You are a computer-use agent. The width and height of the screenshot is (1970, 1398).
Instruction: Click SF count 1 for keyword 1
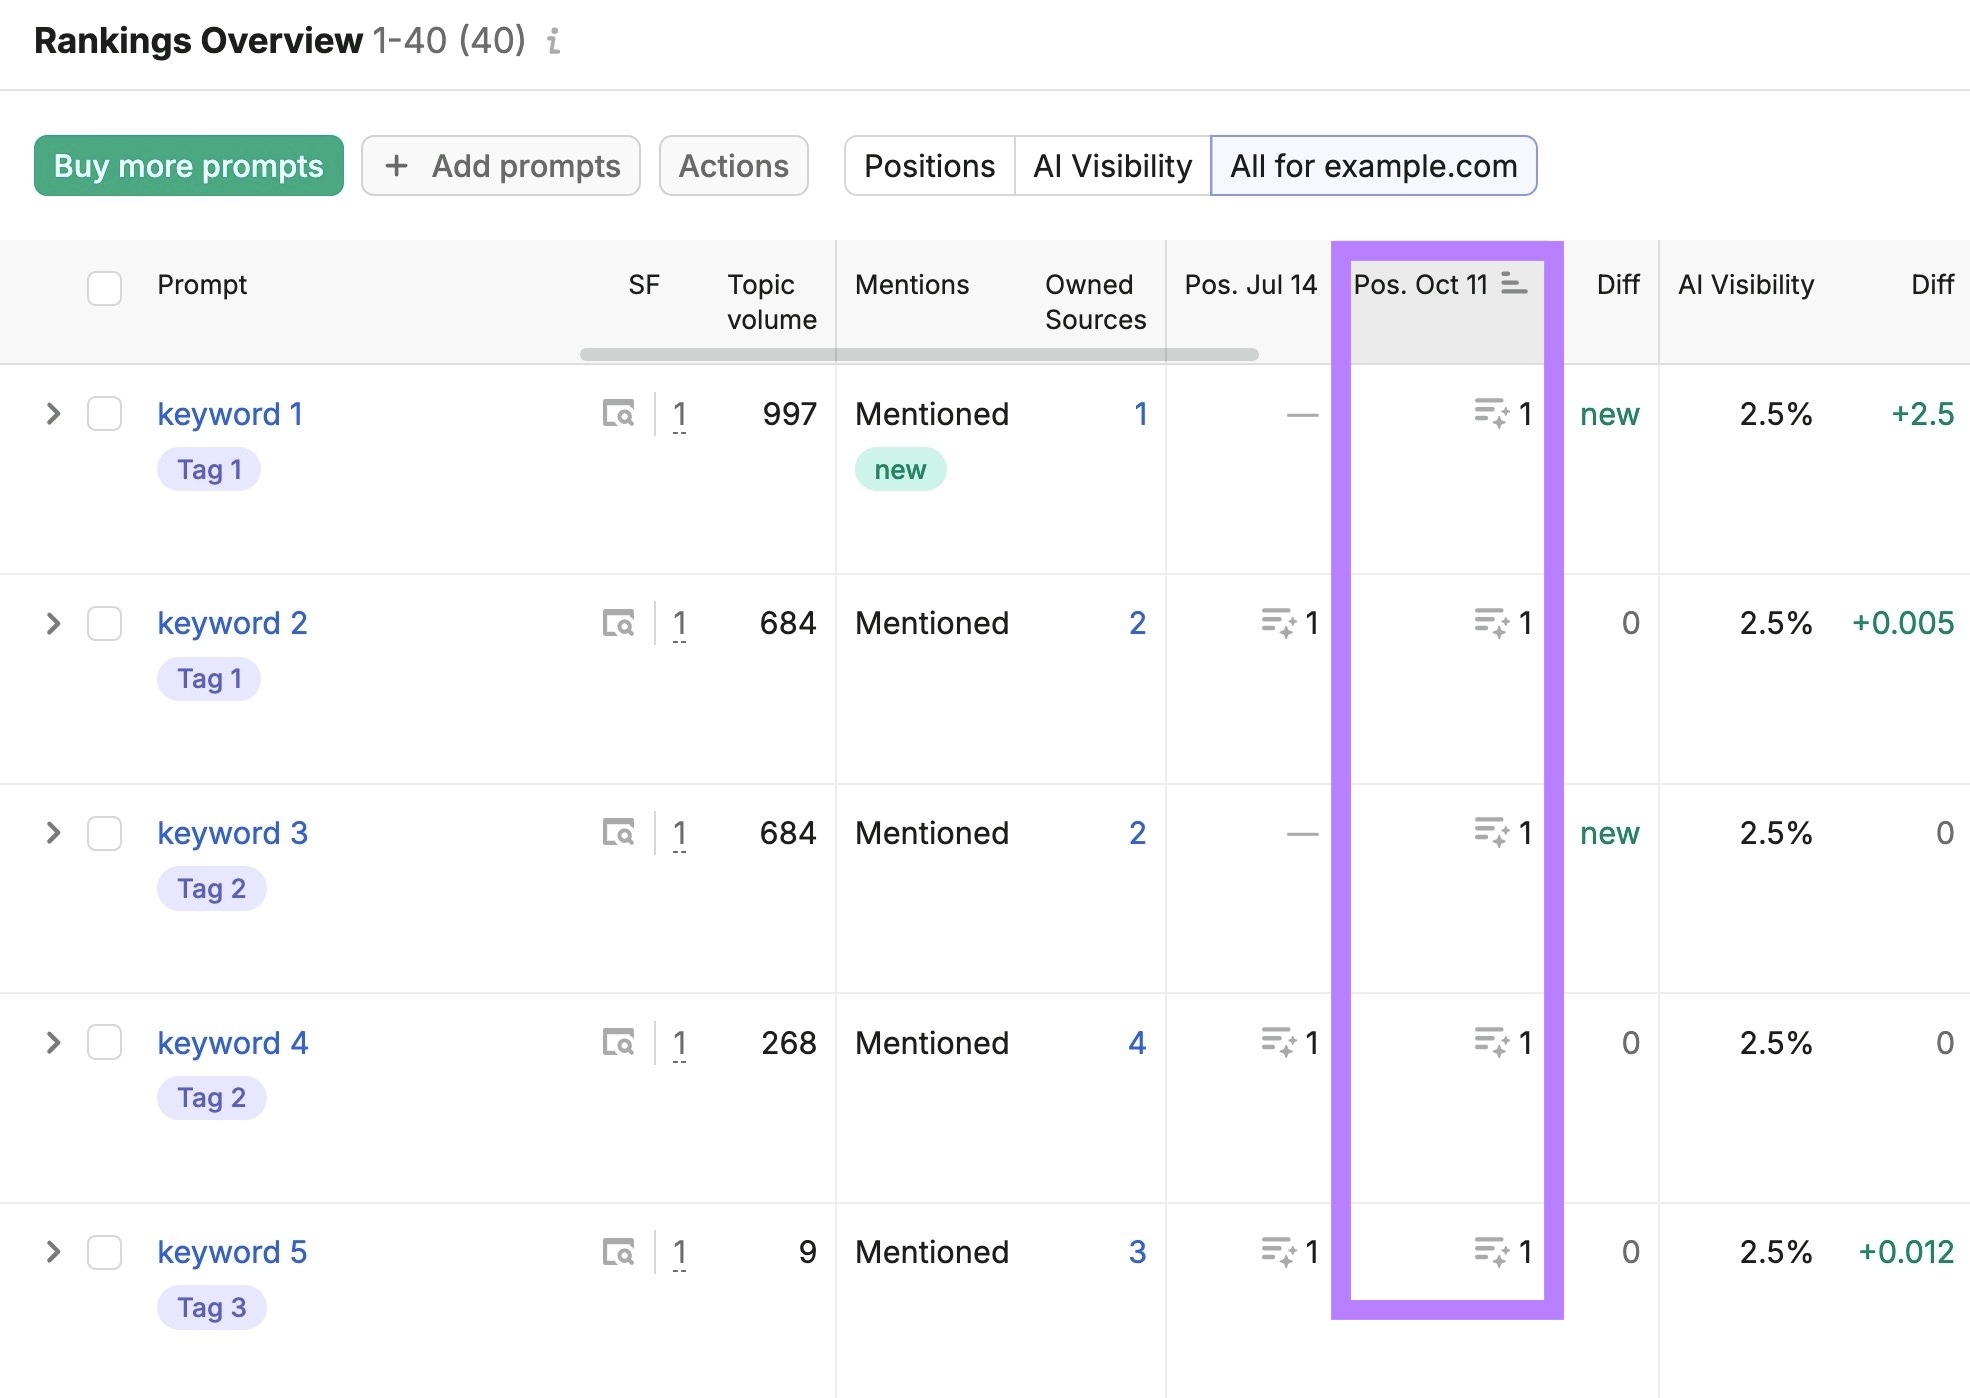[x=680, y=414]
